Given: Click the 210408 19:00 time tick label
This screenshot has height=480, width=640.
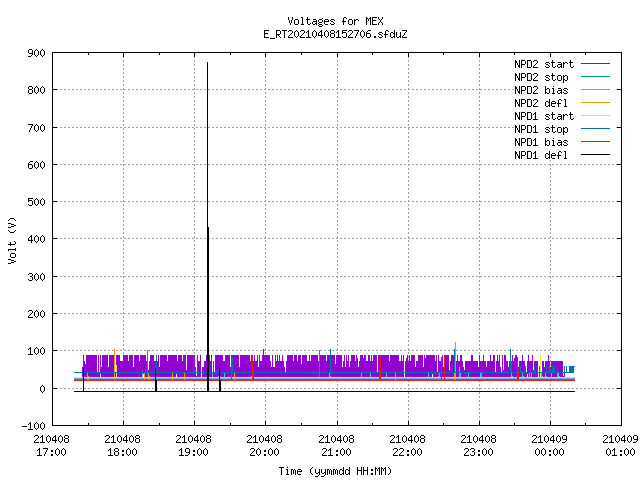Looking at the screenshot, I should [193, 446].
